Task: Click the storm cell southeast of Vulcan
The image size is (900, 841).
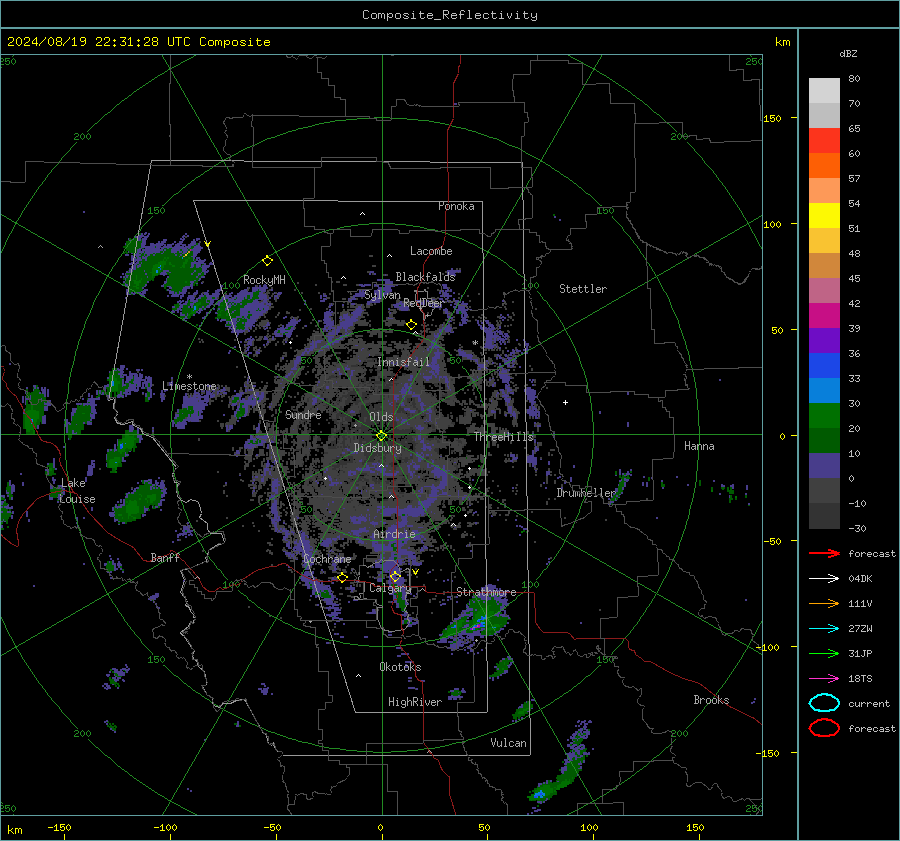Action: point(560,766)
